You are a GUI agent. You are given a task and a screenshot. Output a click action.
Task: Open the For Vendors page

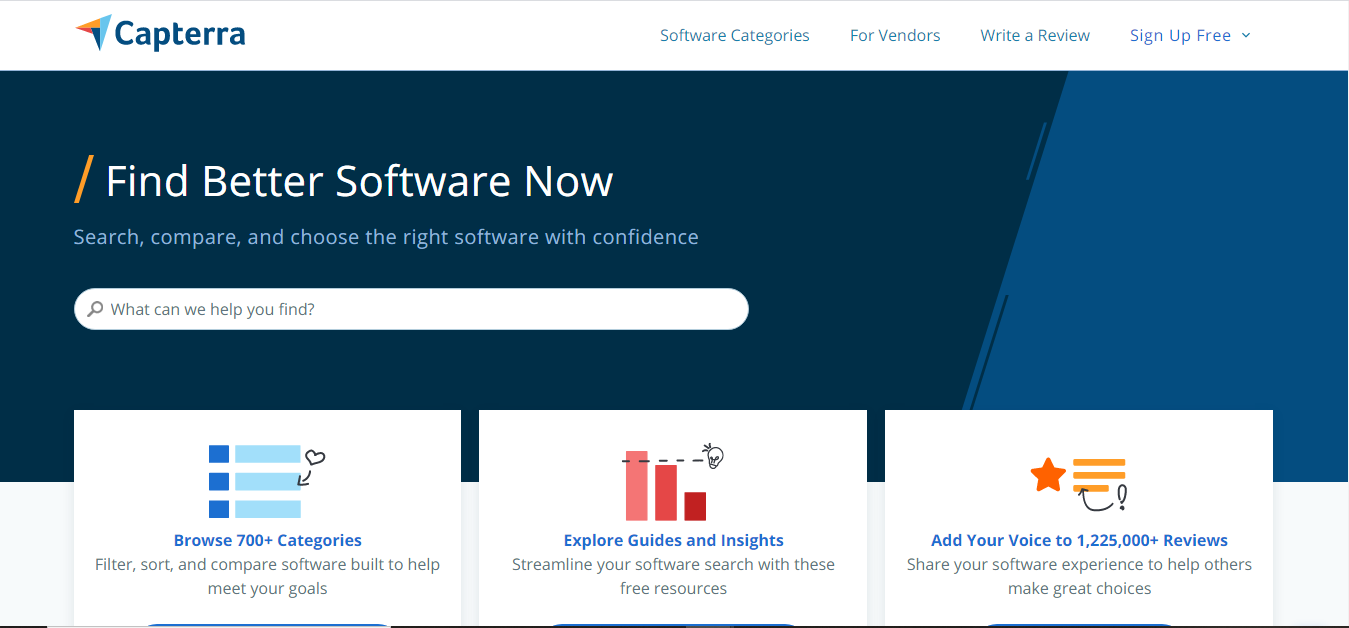pos(895,35)
